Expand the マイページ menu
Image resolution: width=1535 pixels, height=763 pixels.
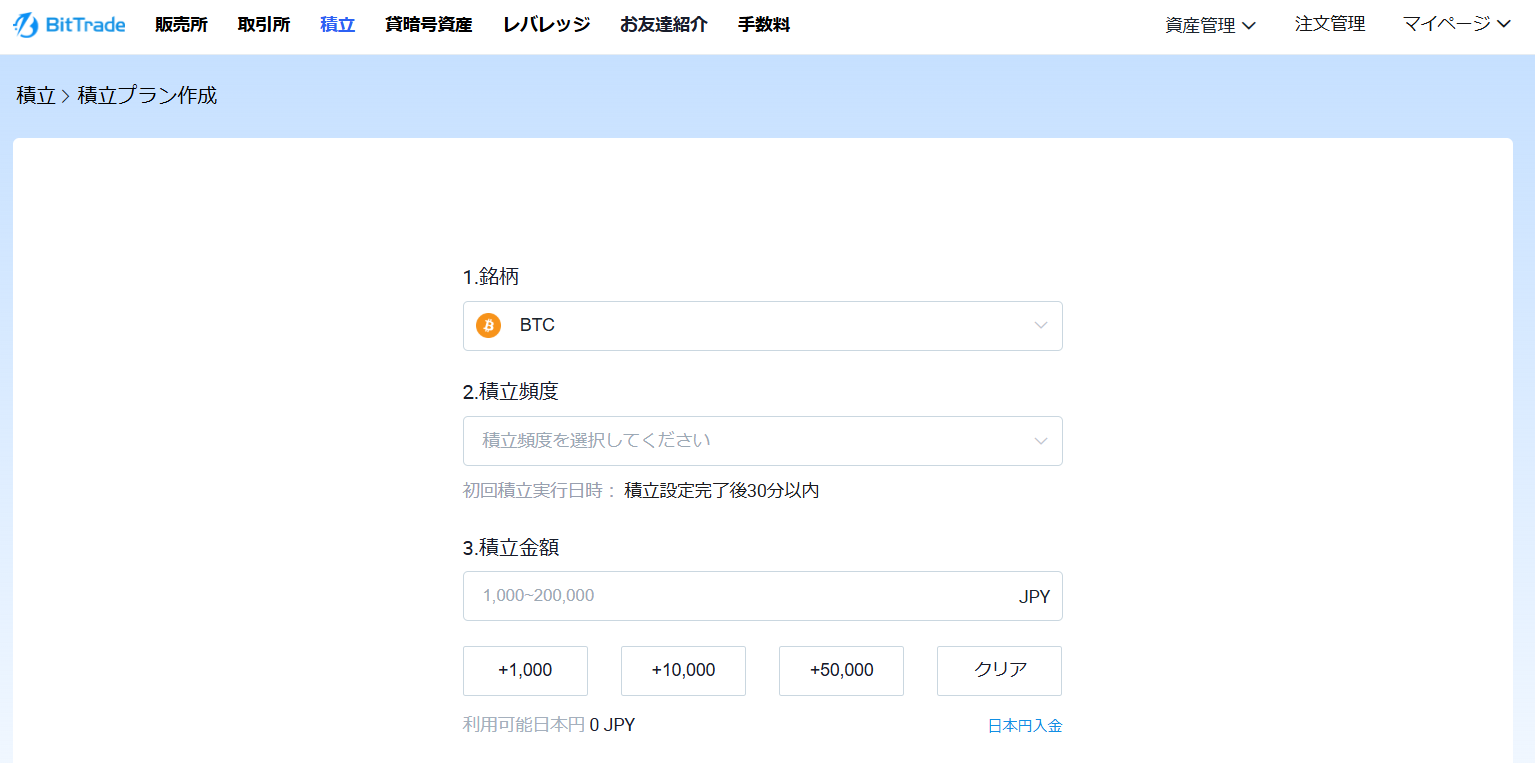point(1455,24)
